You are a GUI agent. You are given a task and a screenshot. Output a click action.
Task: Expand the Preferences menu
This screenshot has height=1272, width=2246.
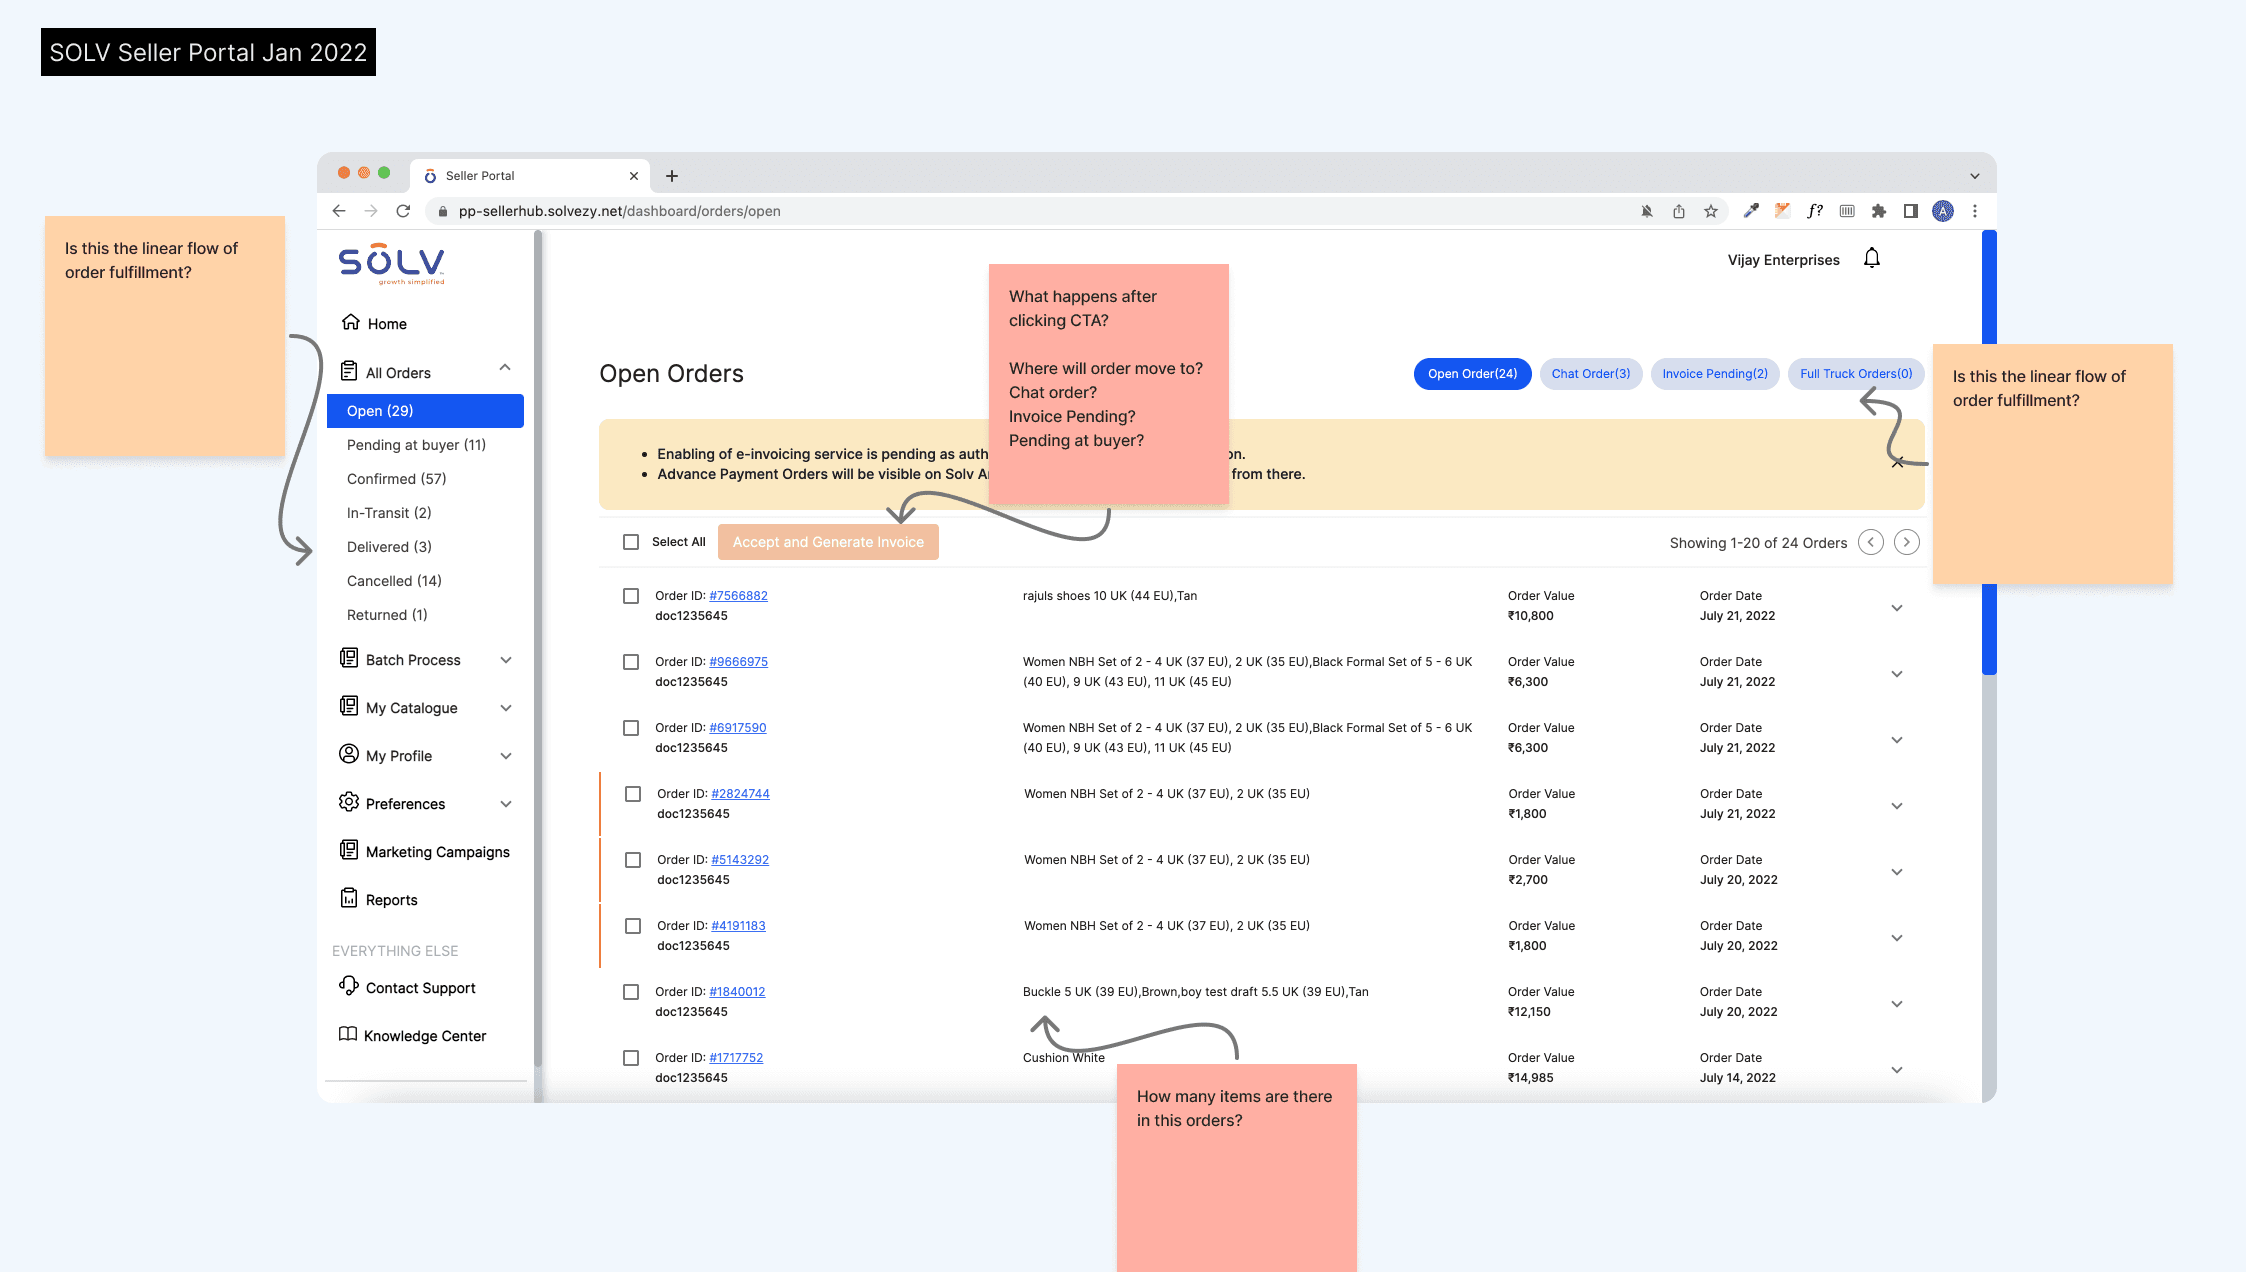pyautogui.click(x=506, y=804)
